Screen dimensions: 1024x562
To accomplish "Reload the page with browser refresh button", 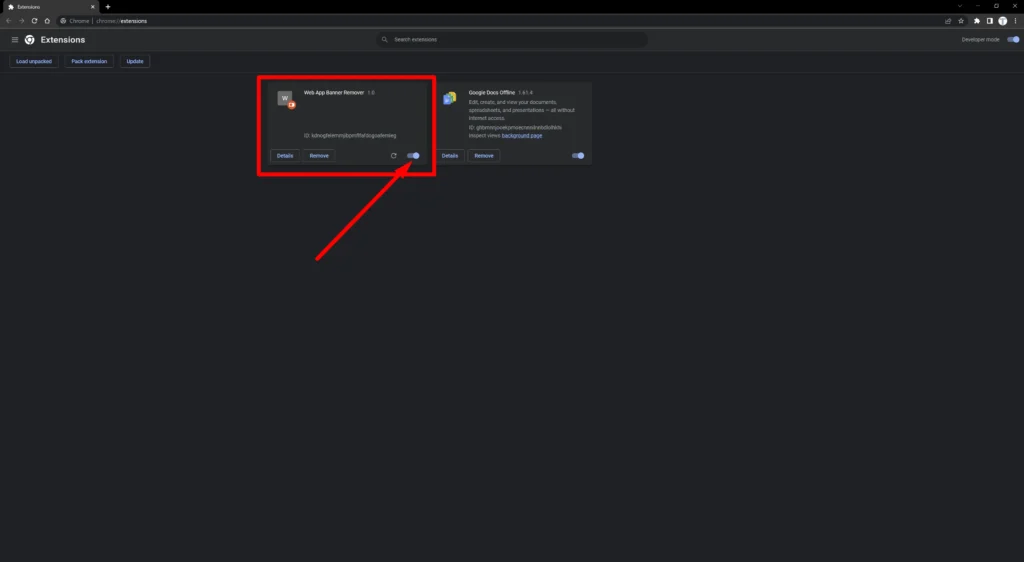I will tap(34, 20).
